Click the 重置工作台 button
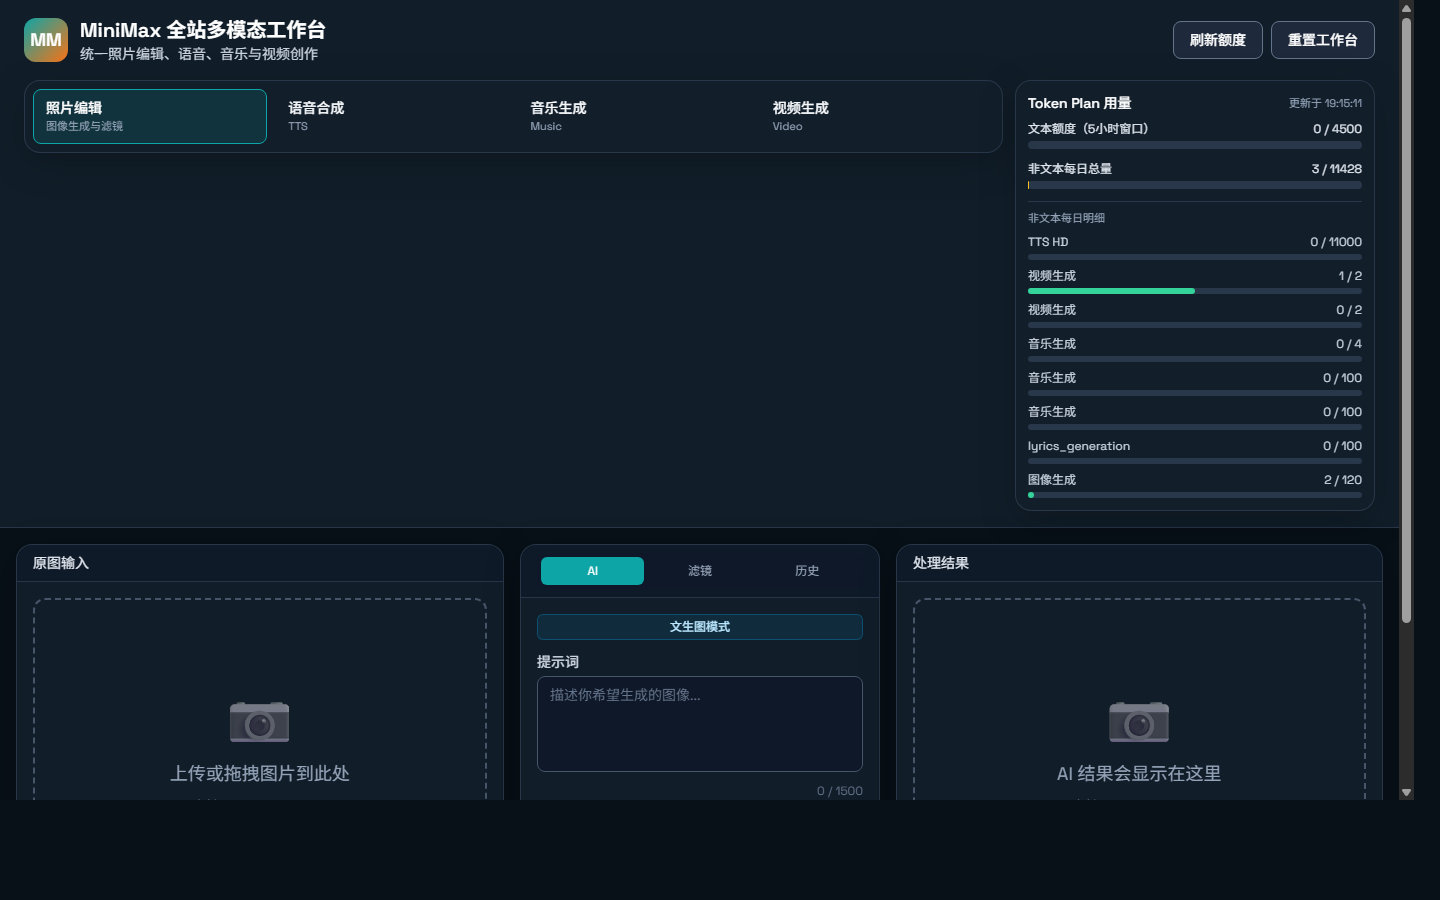 [x=1322, y=40]
